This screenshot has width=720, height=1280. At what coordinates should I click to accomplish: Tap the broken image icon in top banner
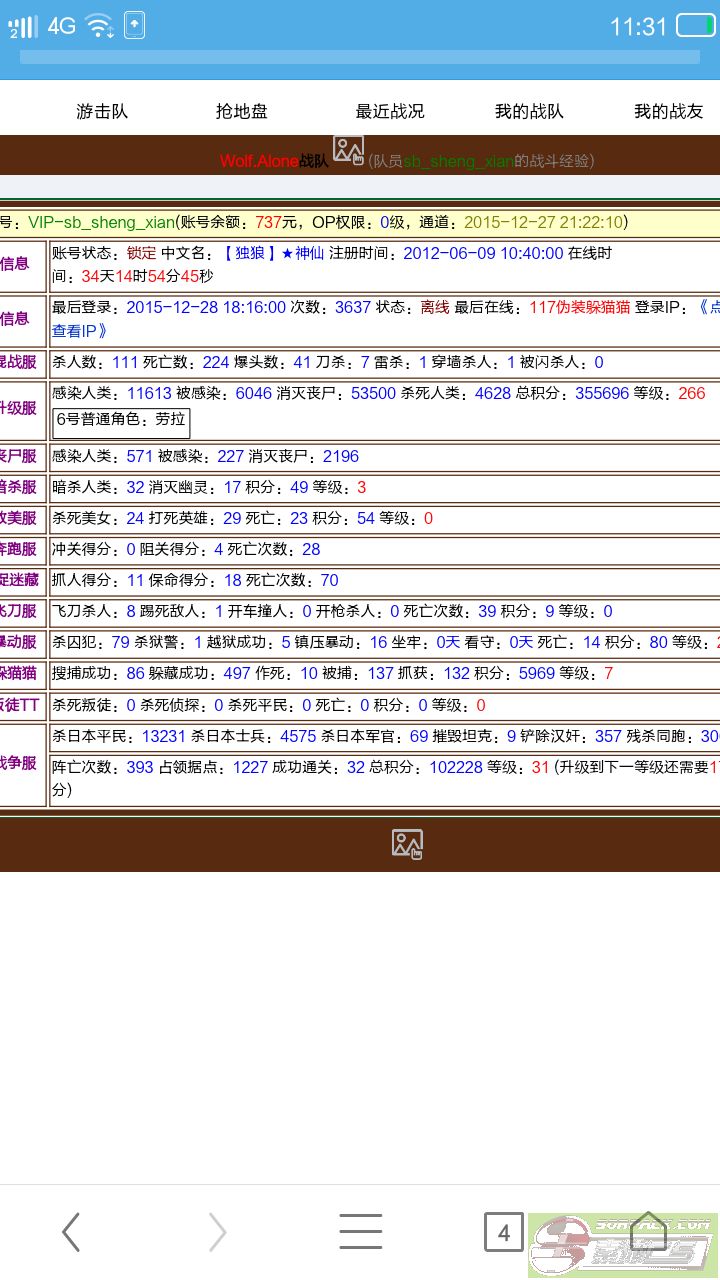point(348,151)
